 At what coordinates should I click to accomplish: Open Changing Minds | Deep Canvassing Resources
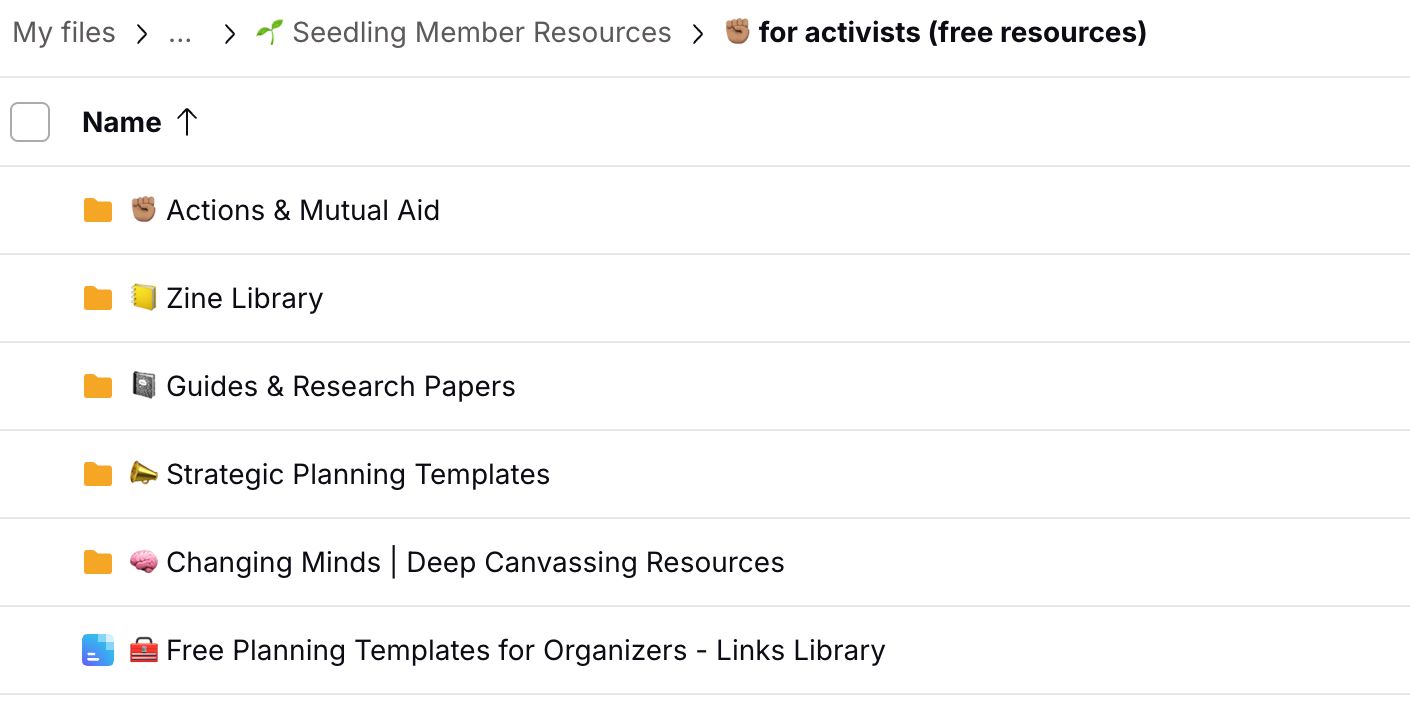[x=475, y=562]
